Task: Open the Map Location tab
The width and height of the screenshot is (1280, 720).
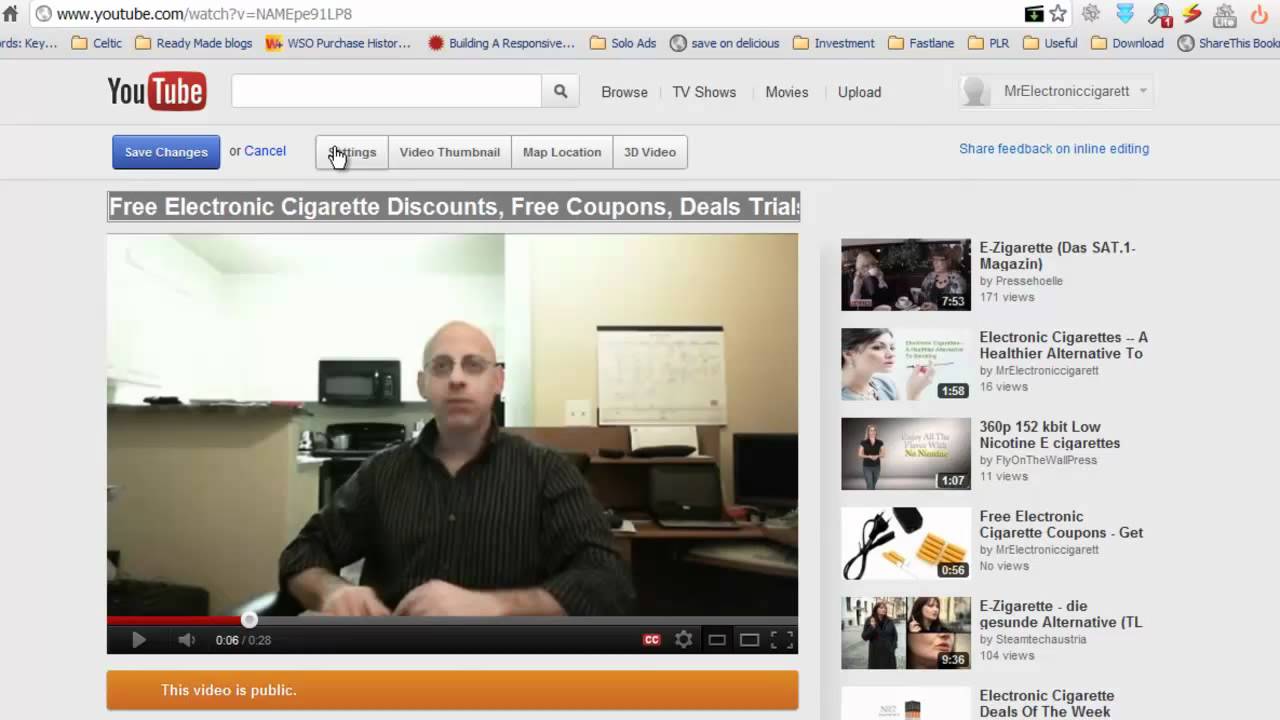Action: pos(562,152)
